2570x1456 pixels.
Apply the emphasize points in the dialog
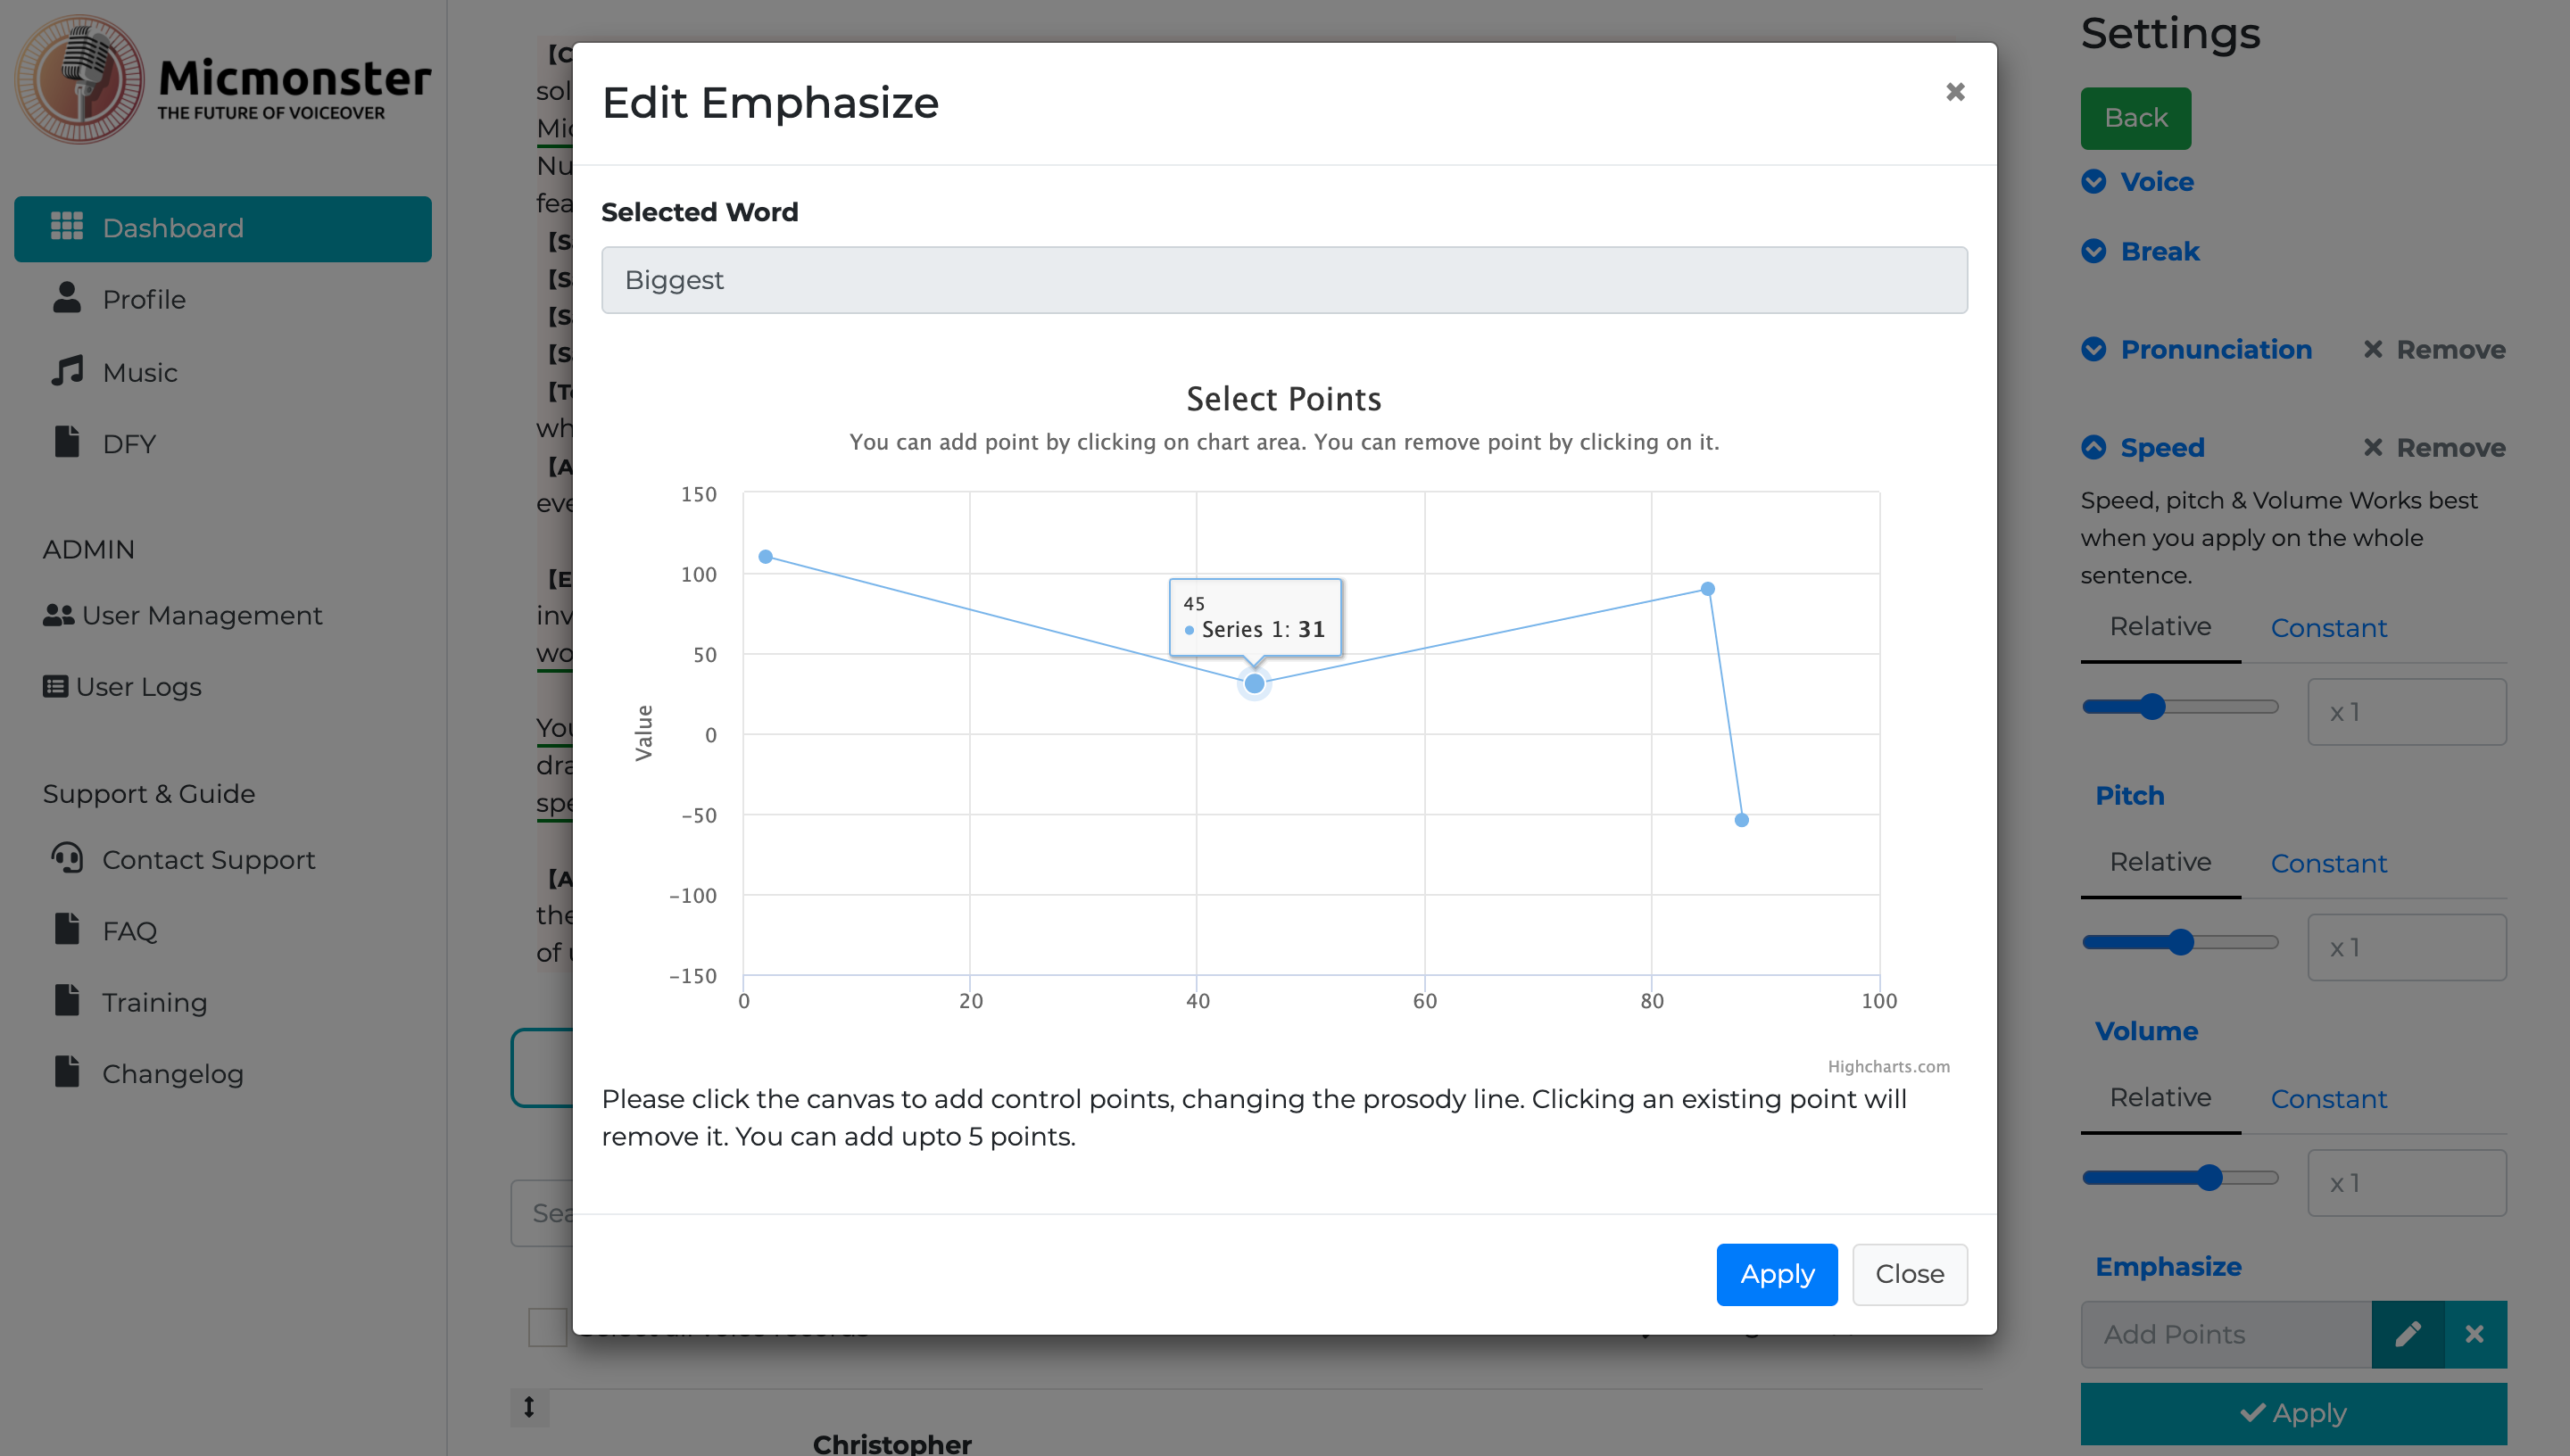click(x=1776, y=1274)
